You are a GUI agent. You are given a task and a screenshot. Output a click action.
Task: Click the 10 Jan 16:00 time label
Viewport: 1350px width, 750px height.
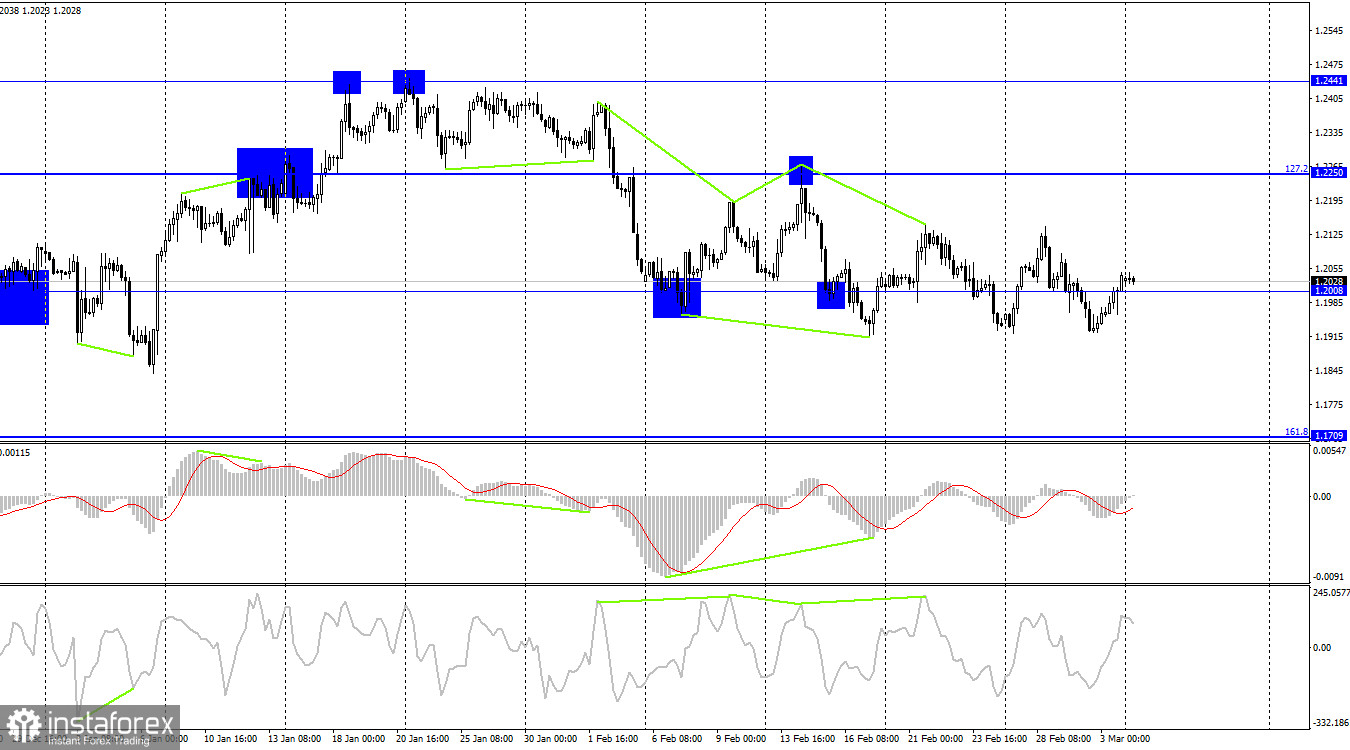pyautogui.click(x=230, y=739)
